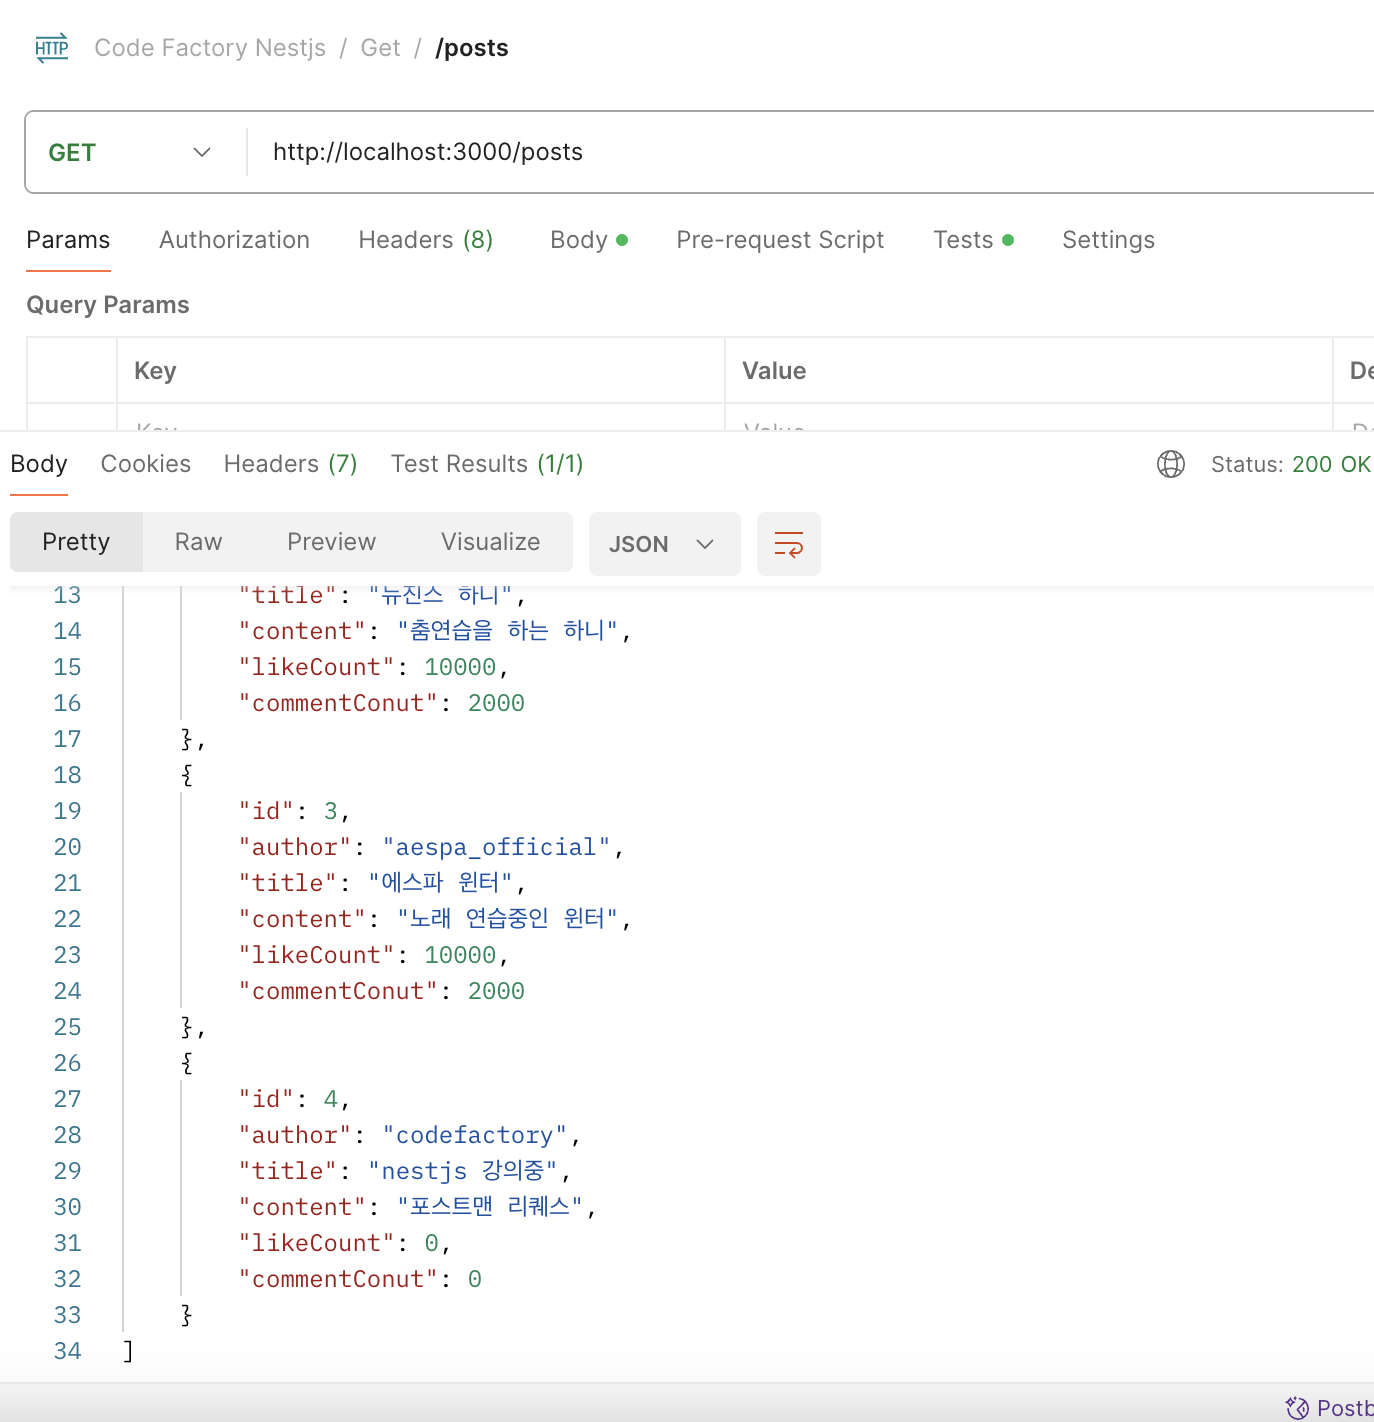Click the Query Params heading
The width and height of the screenshot is (1374, 1422).
pos(108,305)
